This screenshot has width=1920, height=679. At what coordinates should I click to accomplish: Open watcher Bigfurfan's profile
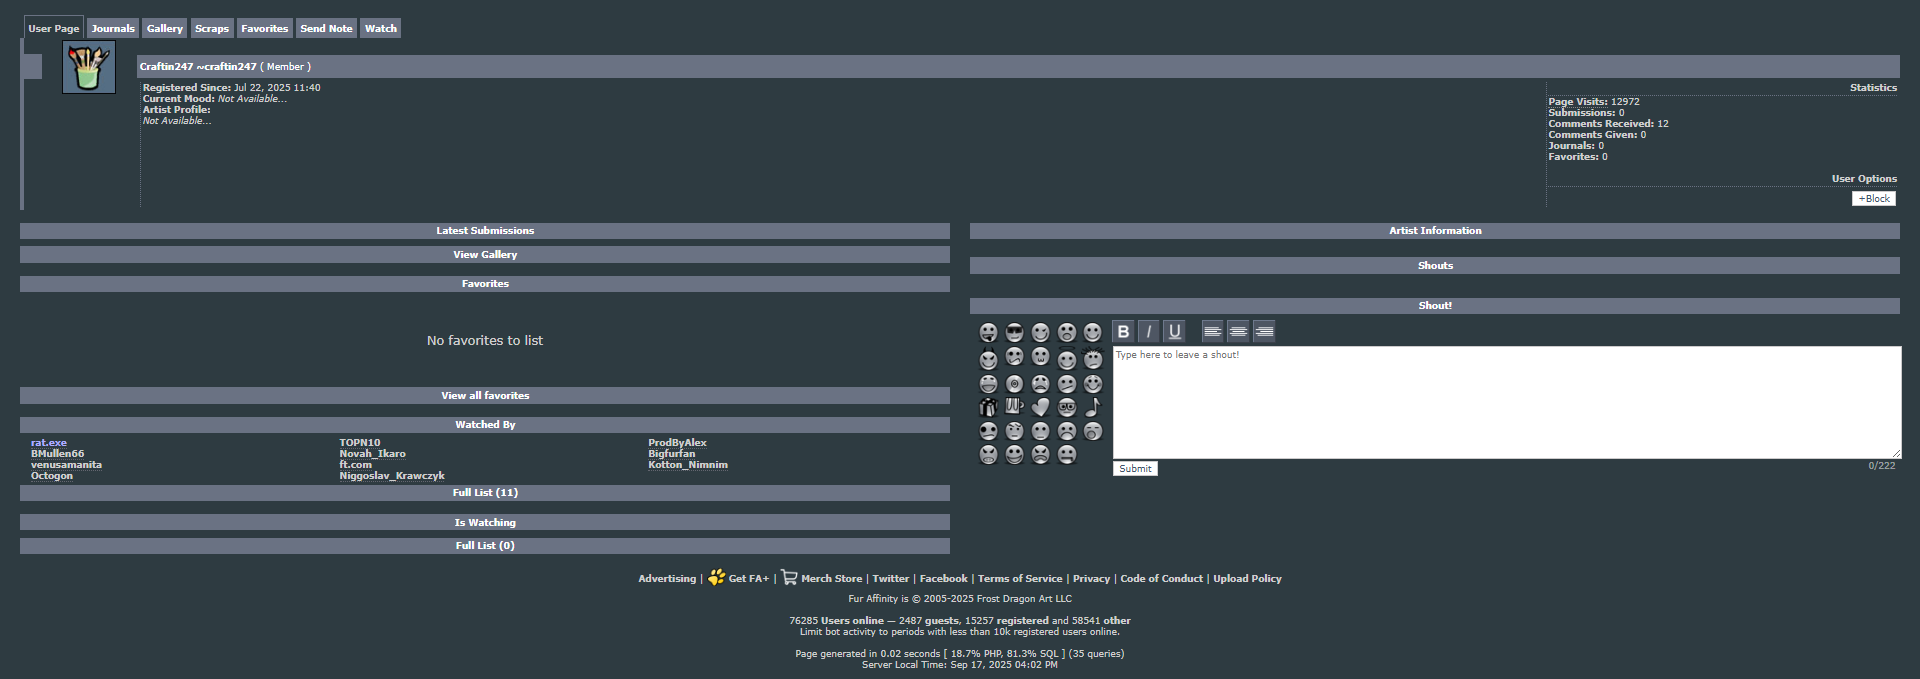coord(671,453)
